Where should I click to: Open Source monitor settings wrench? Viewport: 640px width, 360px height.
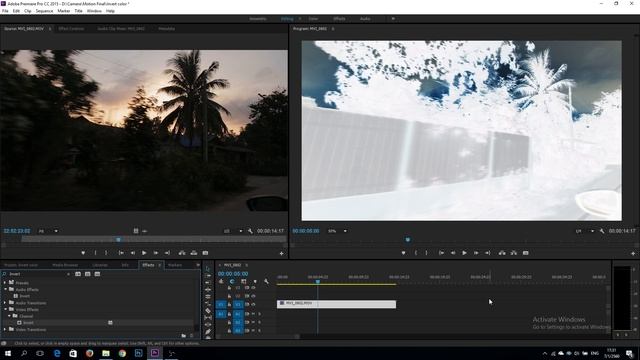click(x=250, y=231)
